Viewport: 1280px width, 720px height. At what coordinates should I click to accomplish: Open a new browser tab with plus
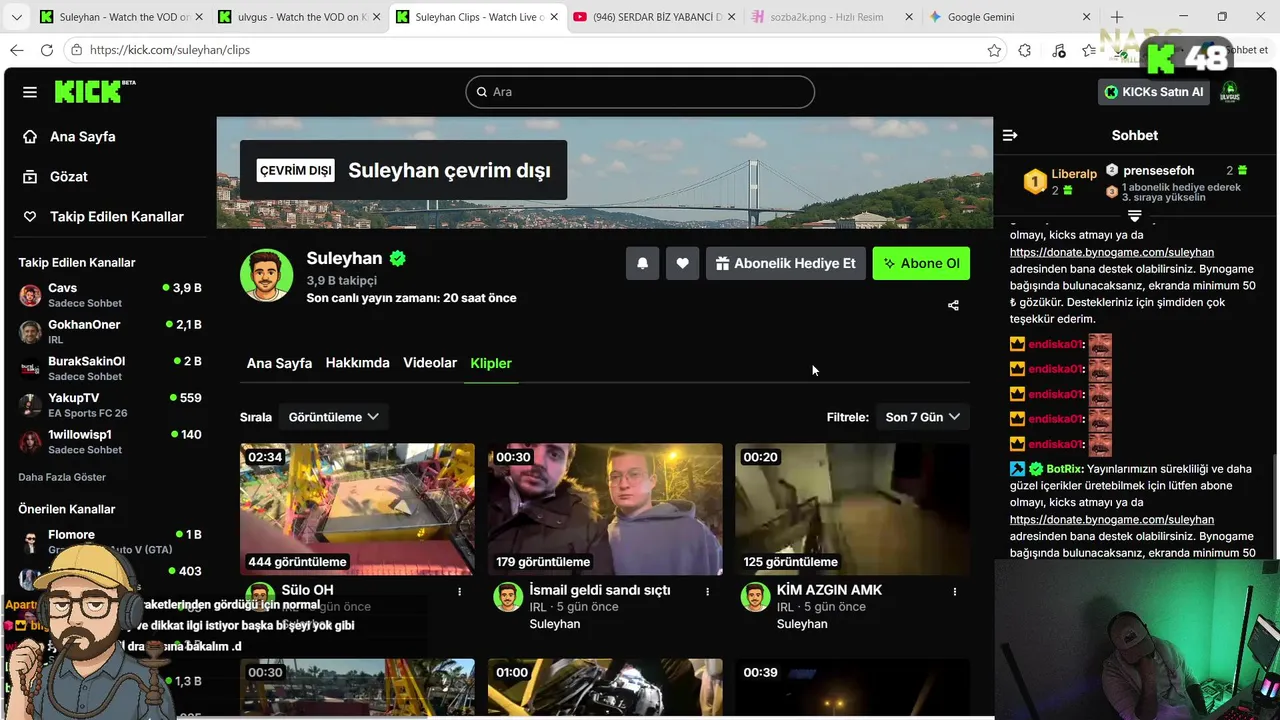click(1117, 17)
